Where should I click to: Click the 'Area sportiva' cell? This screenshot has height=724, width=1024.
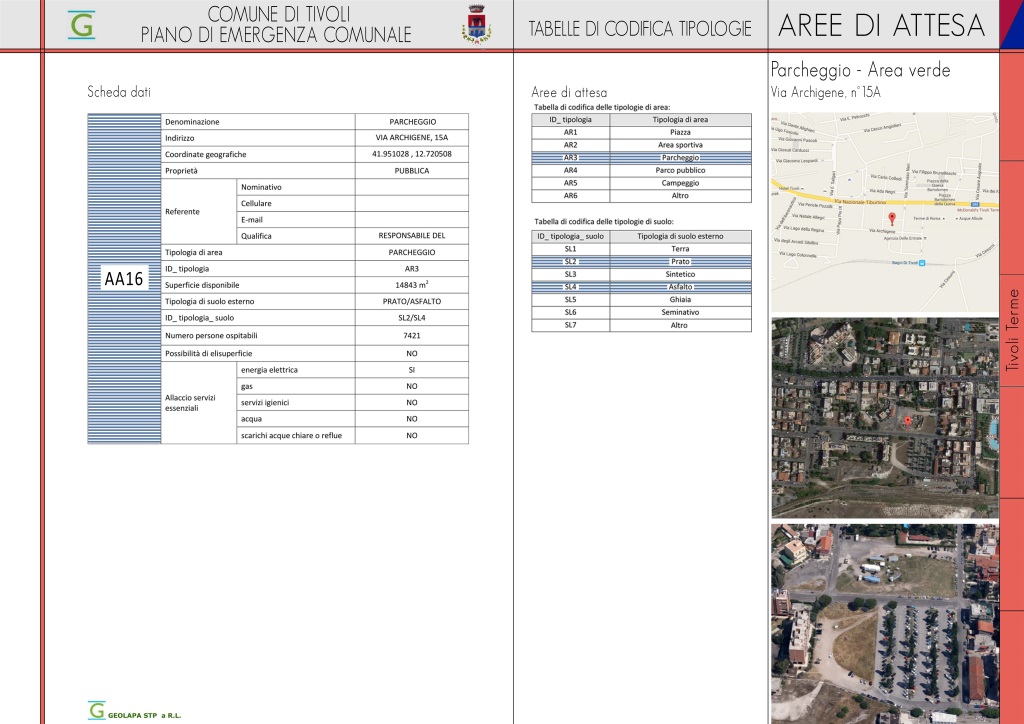[680, 145]
